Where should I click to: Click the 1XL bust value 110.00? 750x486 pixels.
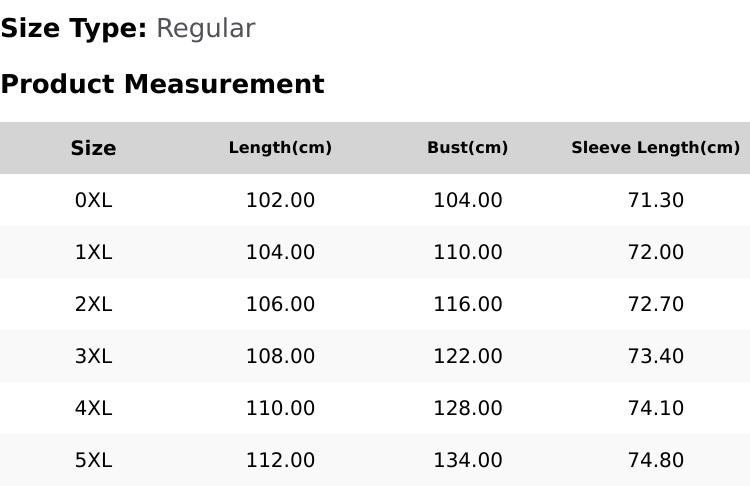pos(468,252)
